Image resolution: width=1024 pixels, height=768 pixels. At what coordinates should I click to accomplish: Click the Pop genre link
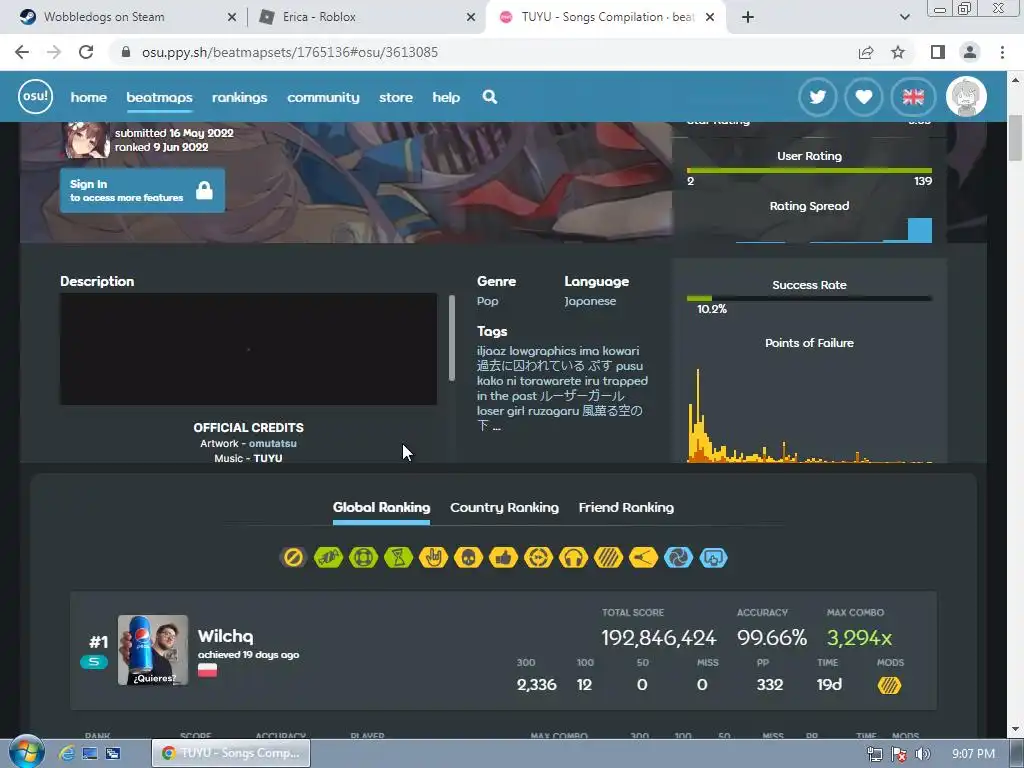[487, 301]
